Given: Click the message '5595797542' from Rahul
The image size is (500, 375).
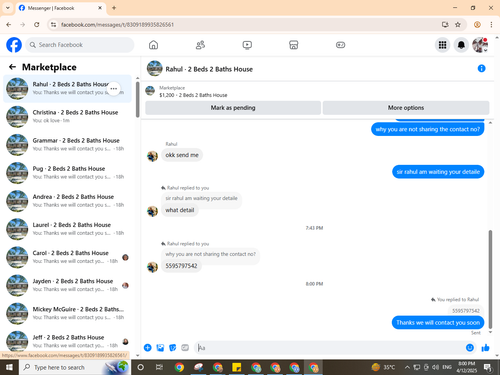Looking at the screenshot, I should click(181, 266).
